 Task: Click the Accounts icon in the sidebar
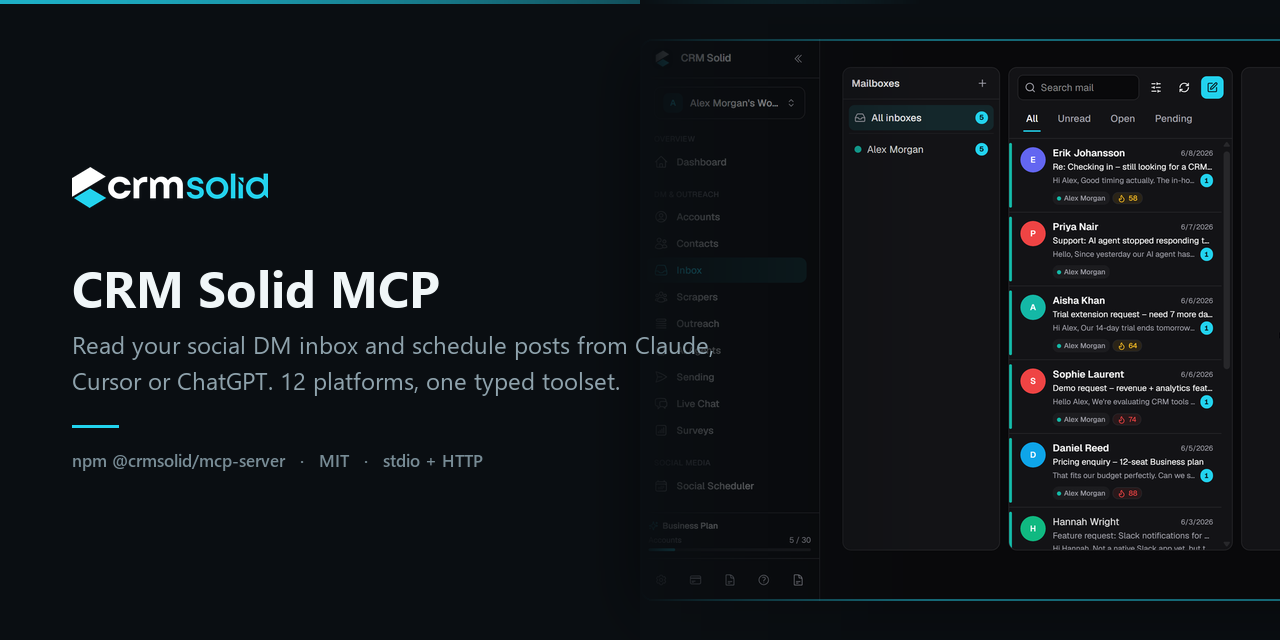tap(661, 217)
